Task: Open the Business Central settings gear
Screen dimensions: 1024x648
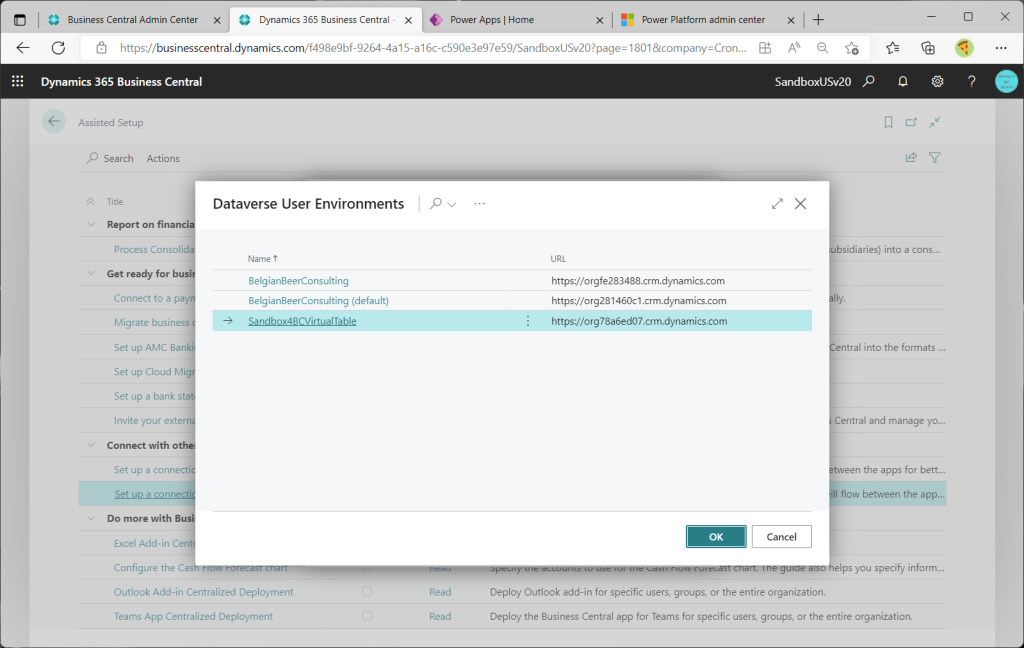Action: pyautogui.click(x=937, y=81)
